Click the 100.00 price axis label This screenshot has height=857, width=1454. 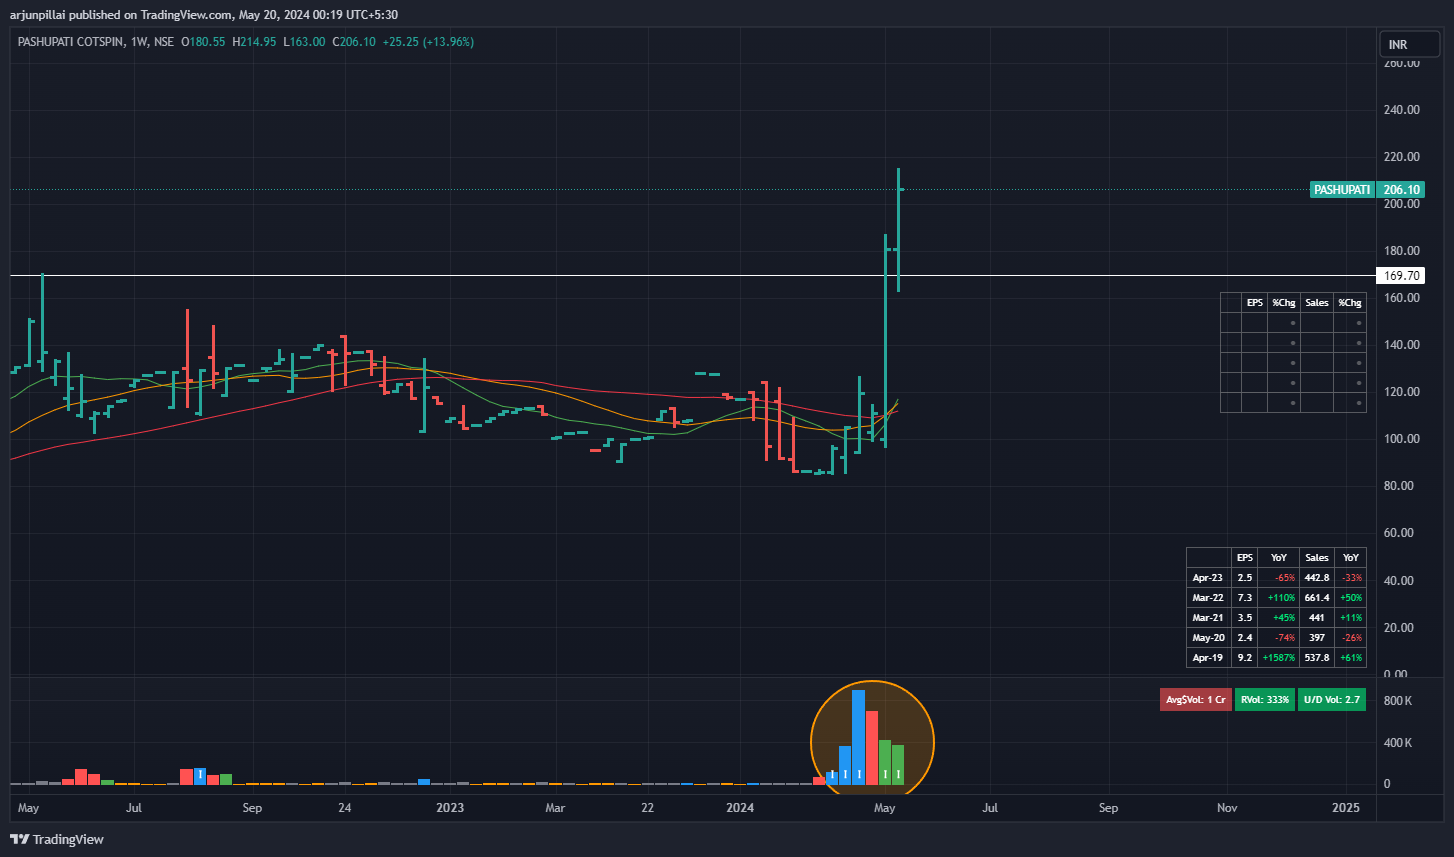point(1401,439)
